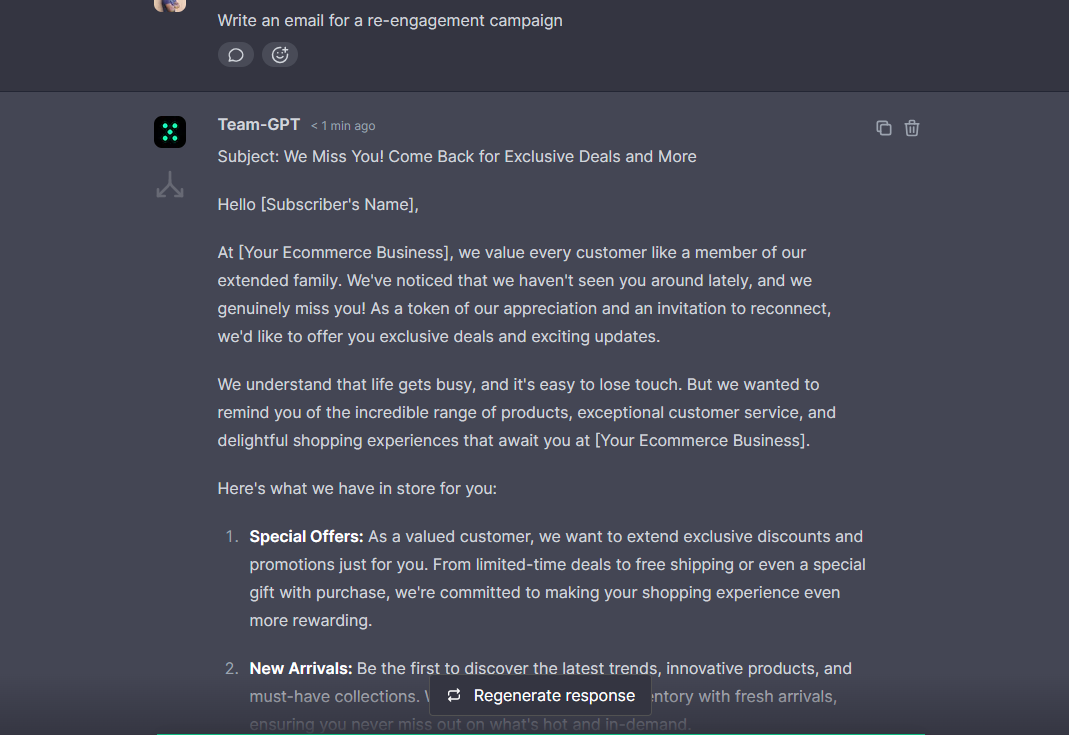Click the paragraph starting "At [Your Ecommerce Business]"
1069x735 pixels.
(524, 294)
